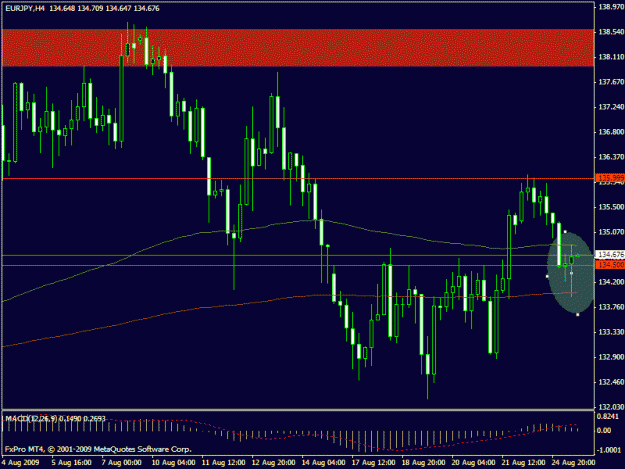Screen dimensions: 625x469
Task: Click the 12 Aug 20:00 time label
Action: click(273, 462)
